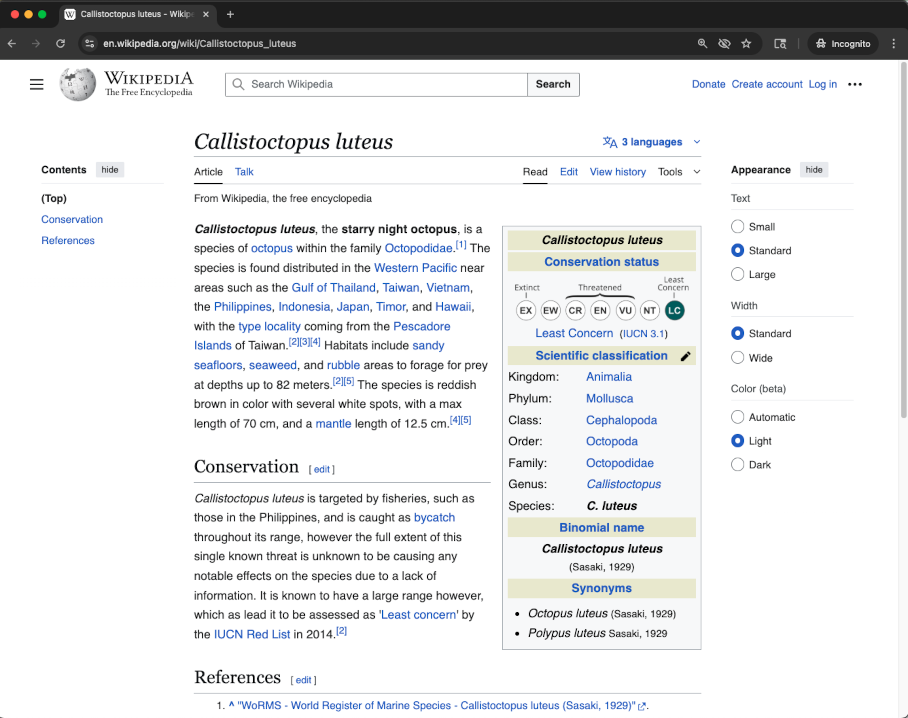The image size is (908, 718).
Task: Select the Small text size option
Action: click(x=738, y=227)
